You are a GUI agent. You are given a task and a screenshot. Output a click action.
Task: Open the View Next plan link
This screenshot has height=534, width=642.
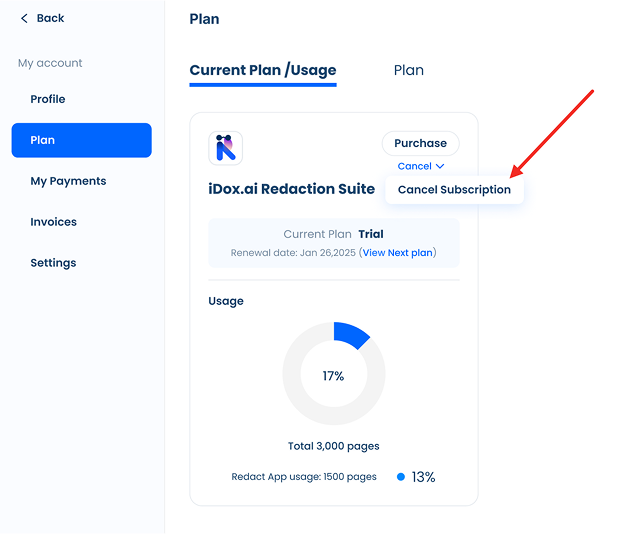coord(397,253)
